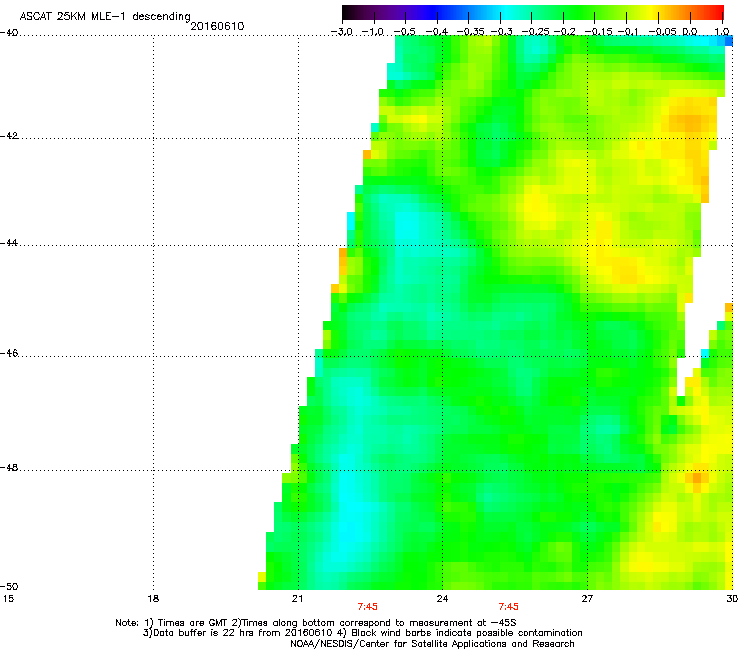The height and width of the screenshot is (650, 740).
Task: Click the latitude axis label "-50"
Action: coord(9,586)
